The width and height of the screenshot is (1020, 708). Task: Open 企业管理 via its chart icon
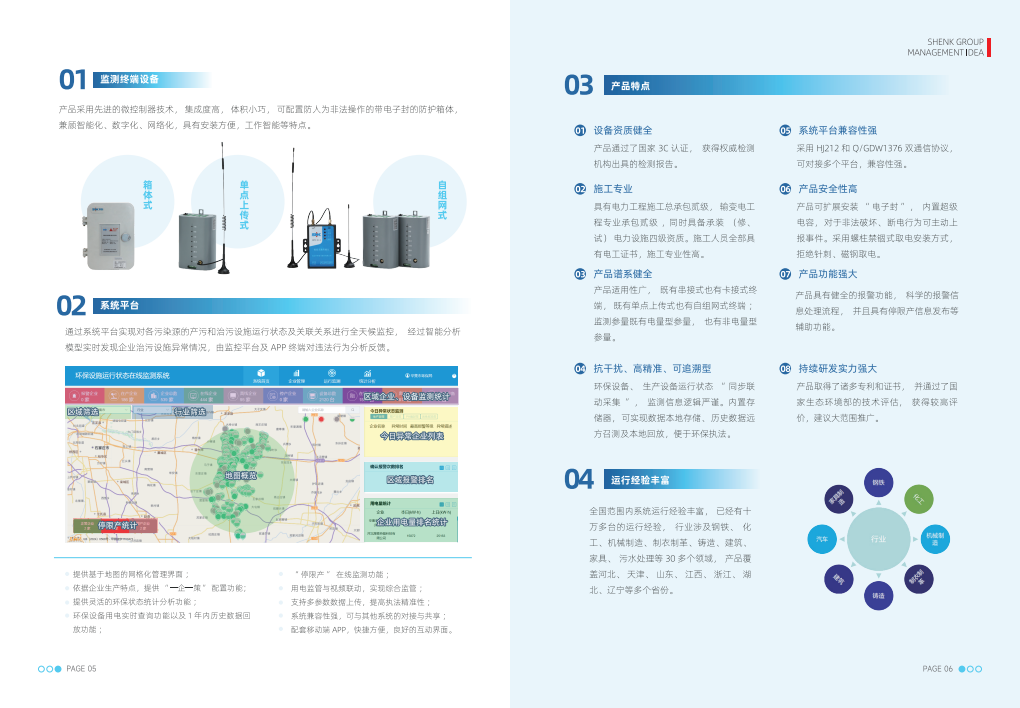tap(296, 373)
